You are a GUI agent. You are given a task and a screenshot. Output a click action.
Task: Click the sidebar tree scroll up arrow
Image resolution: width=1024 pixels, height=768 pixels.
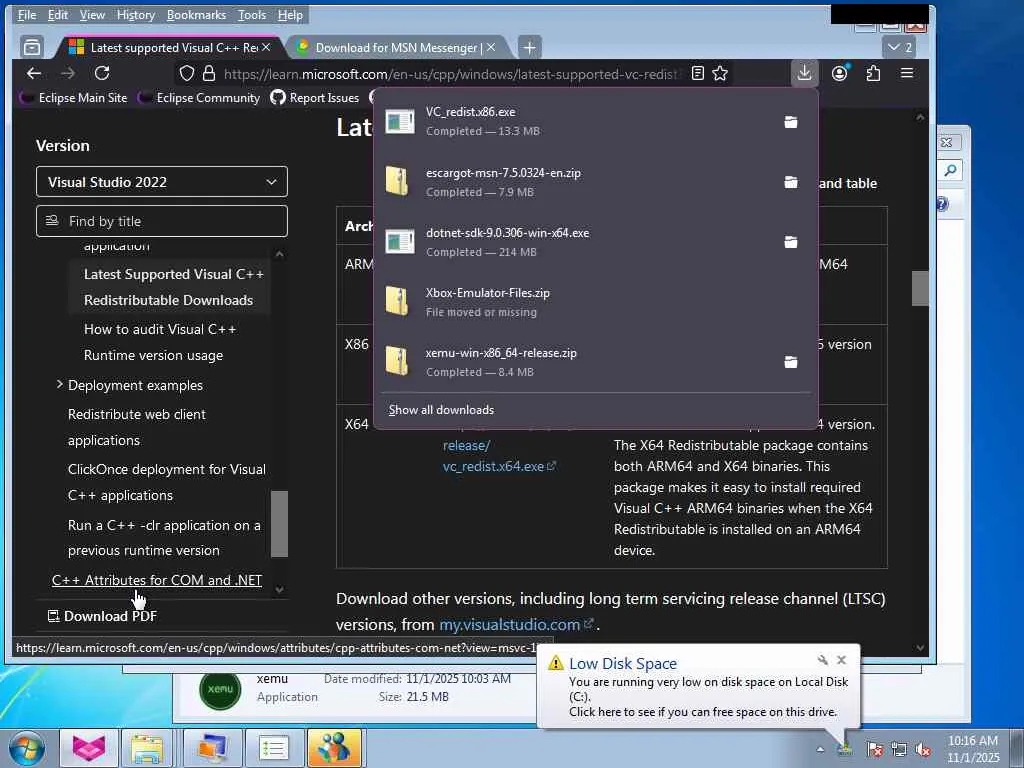point(280,254)
